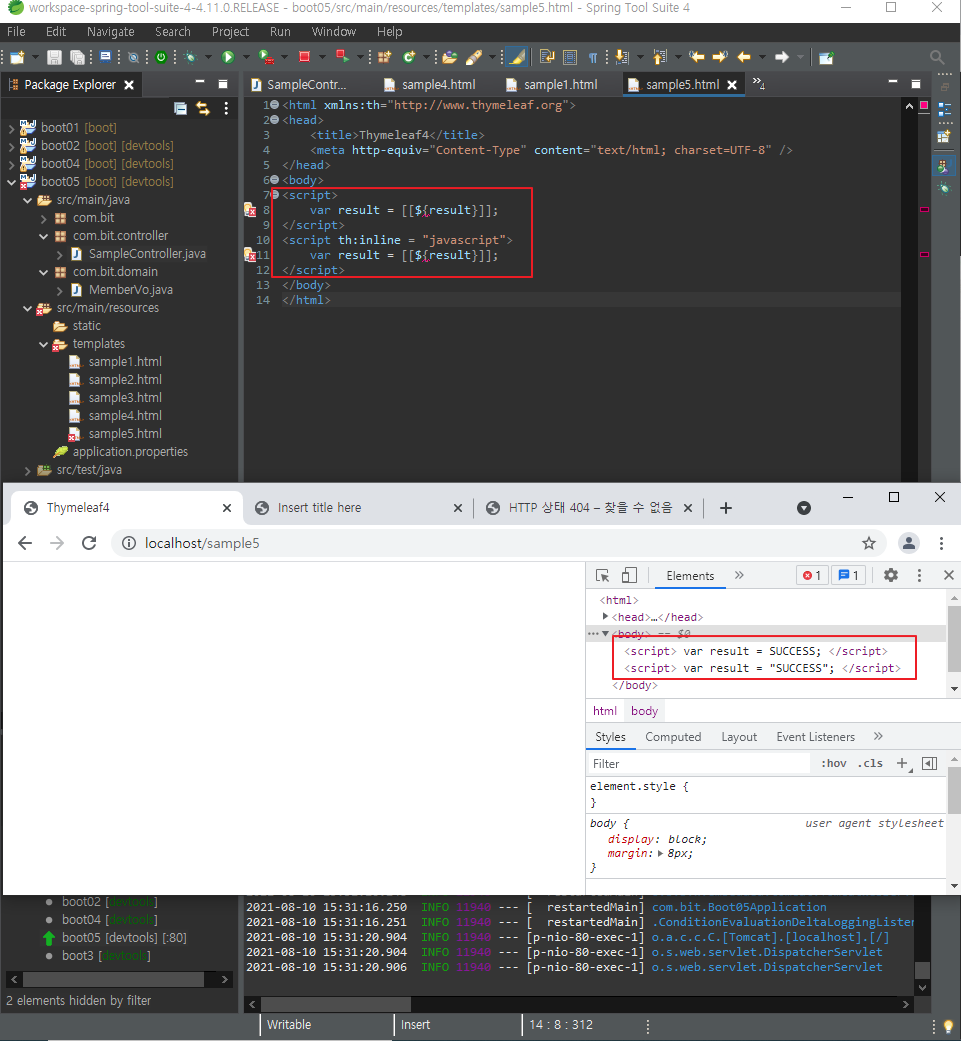Click the browser profile avatar icon

pyautogui.click(x=909, y=543)
